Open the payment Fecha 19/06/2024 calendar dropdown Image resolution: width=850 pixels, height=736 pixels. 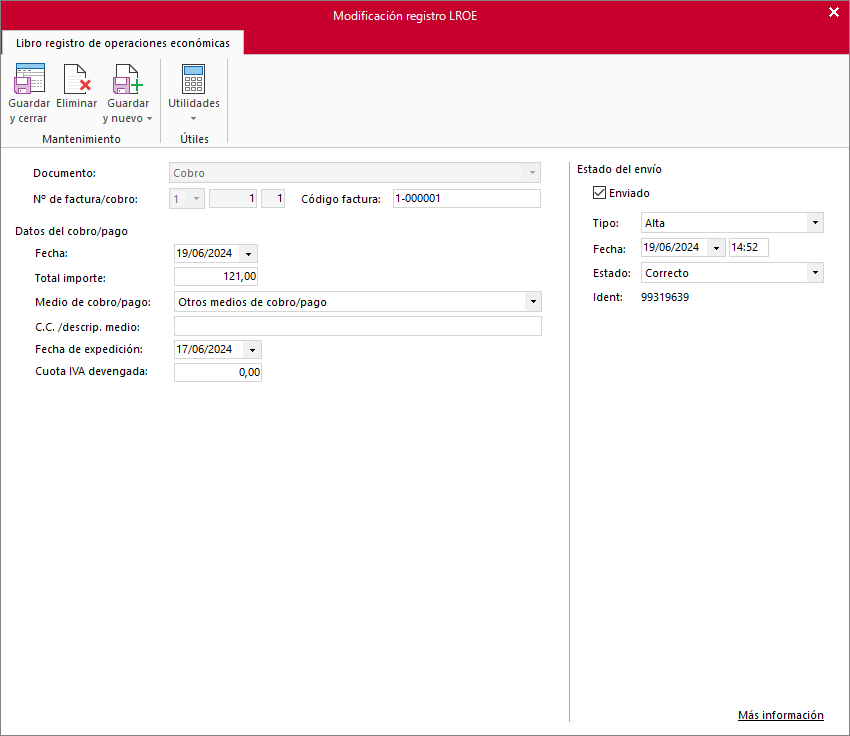[x=248, y=254]
